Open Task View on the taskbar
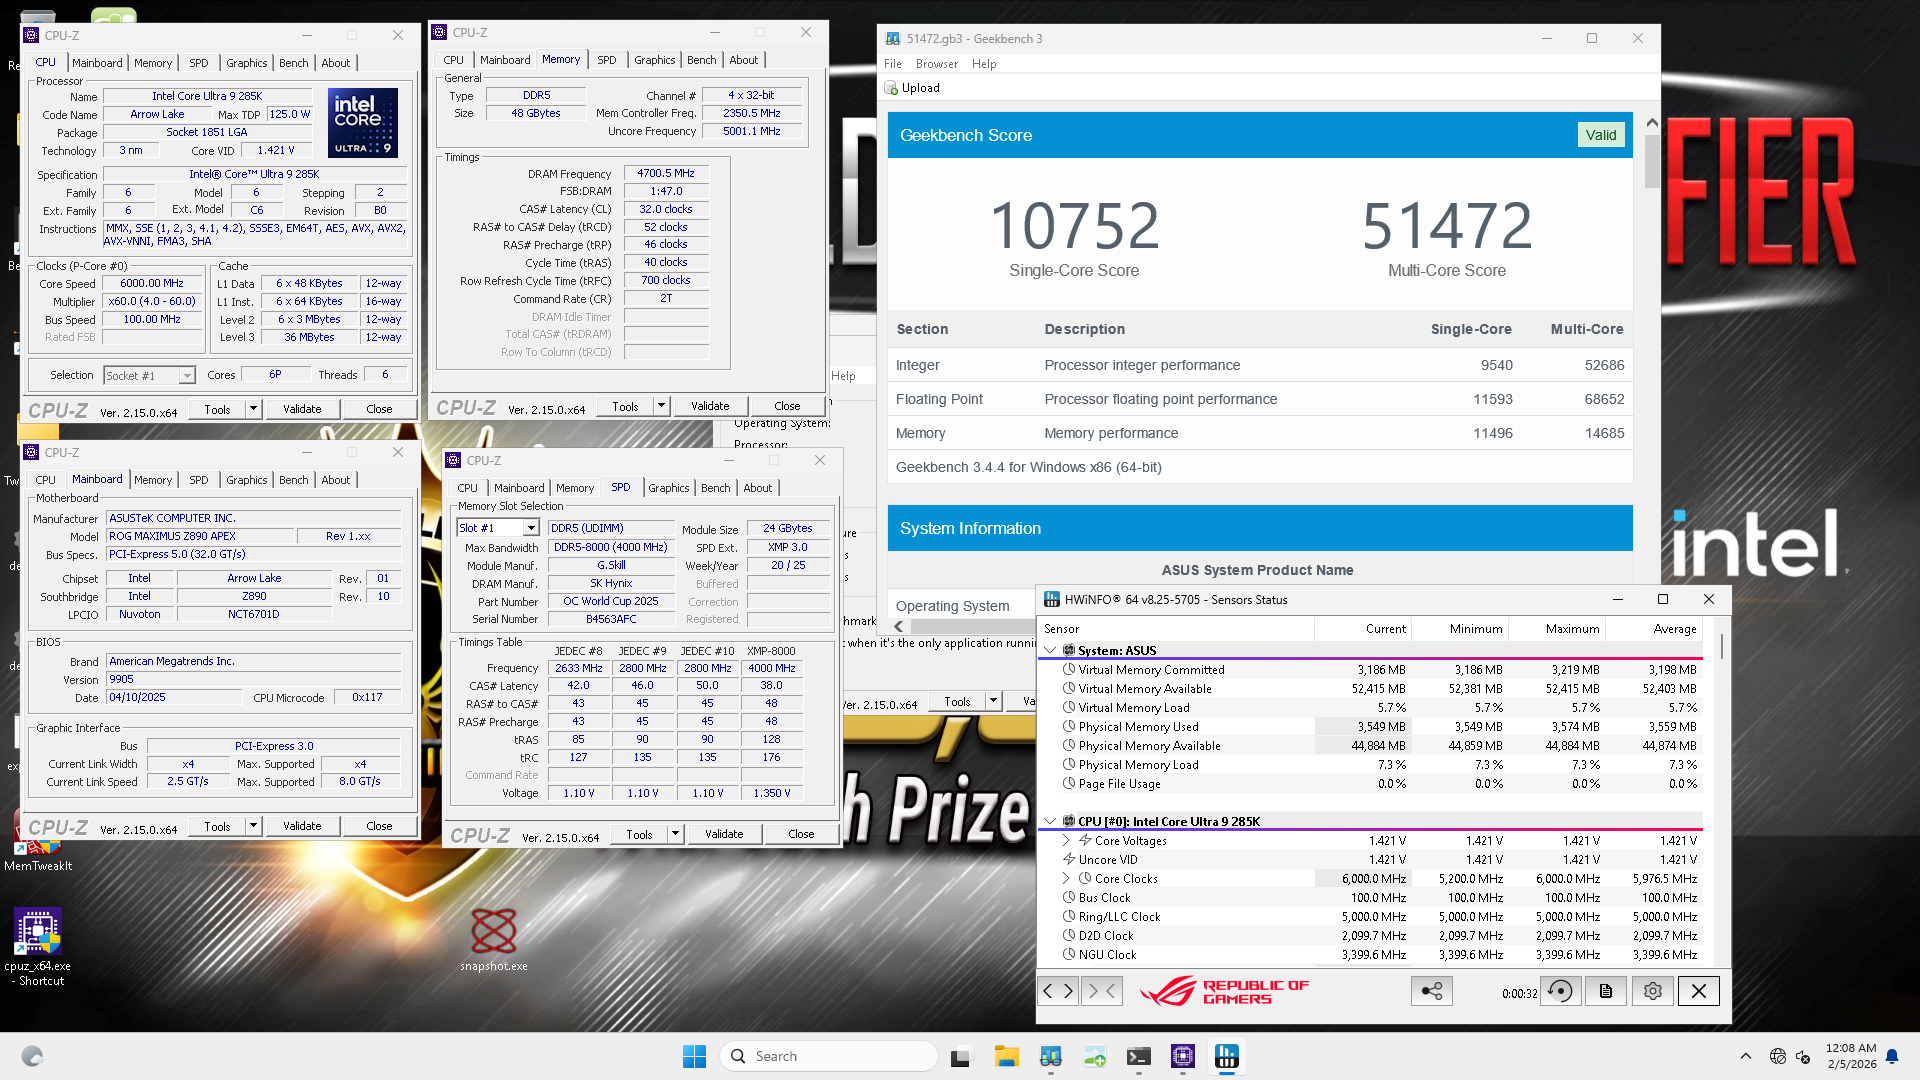This screenshot has height=1080, width=1920. point(962,1056)
